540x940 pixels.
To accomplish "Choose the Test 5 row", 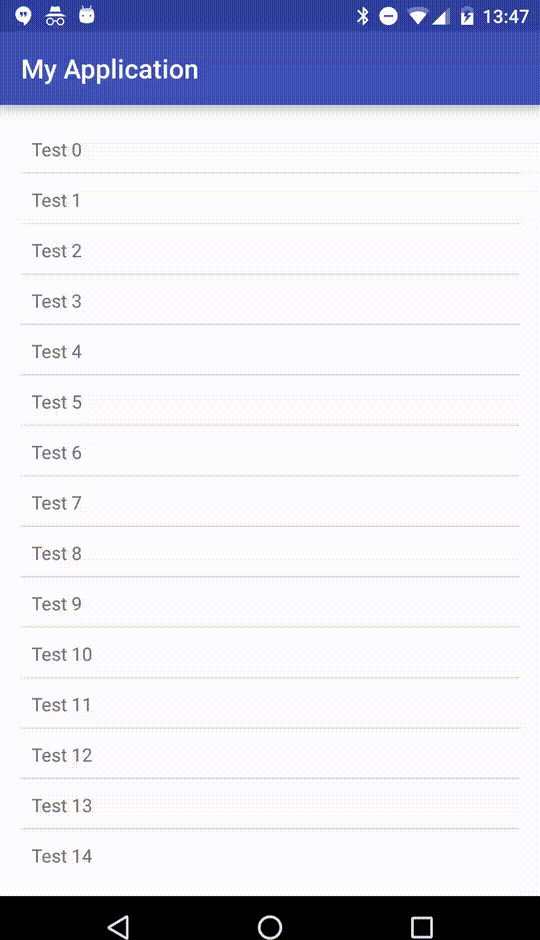I will (270, 401).
